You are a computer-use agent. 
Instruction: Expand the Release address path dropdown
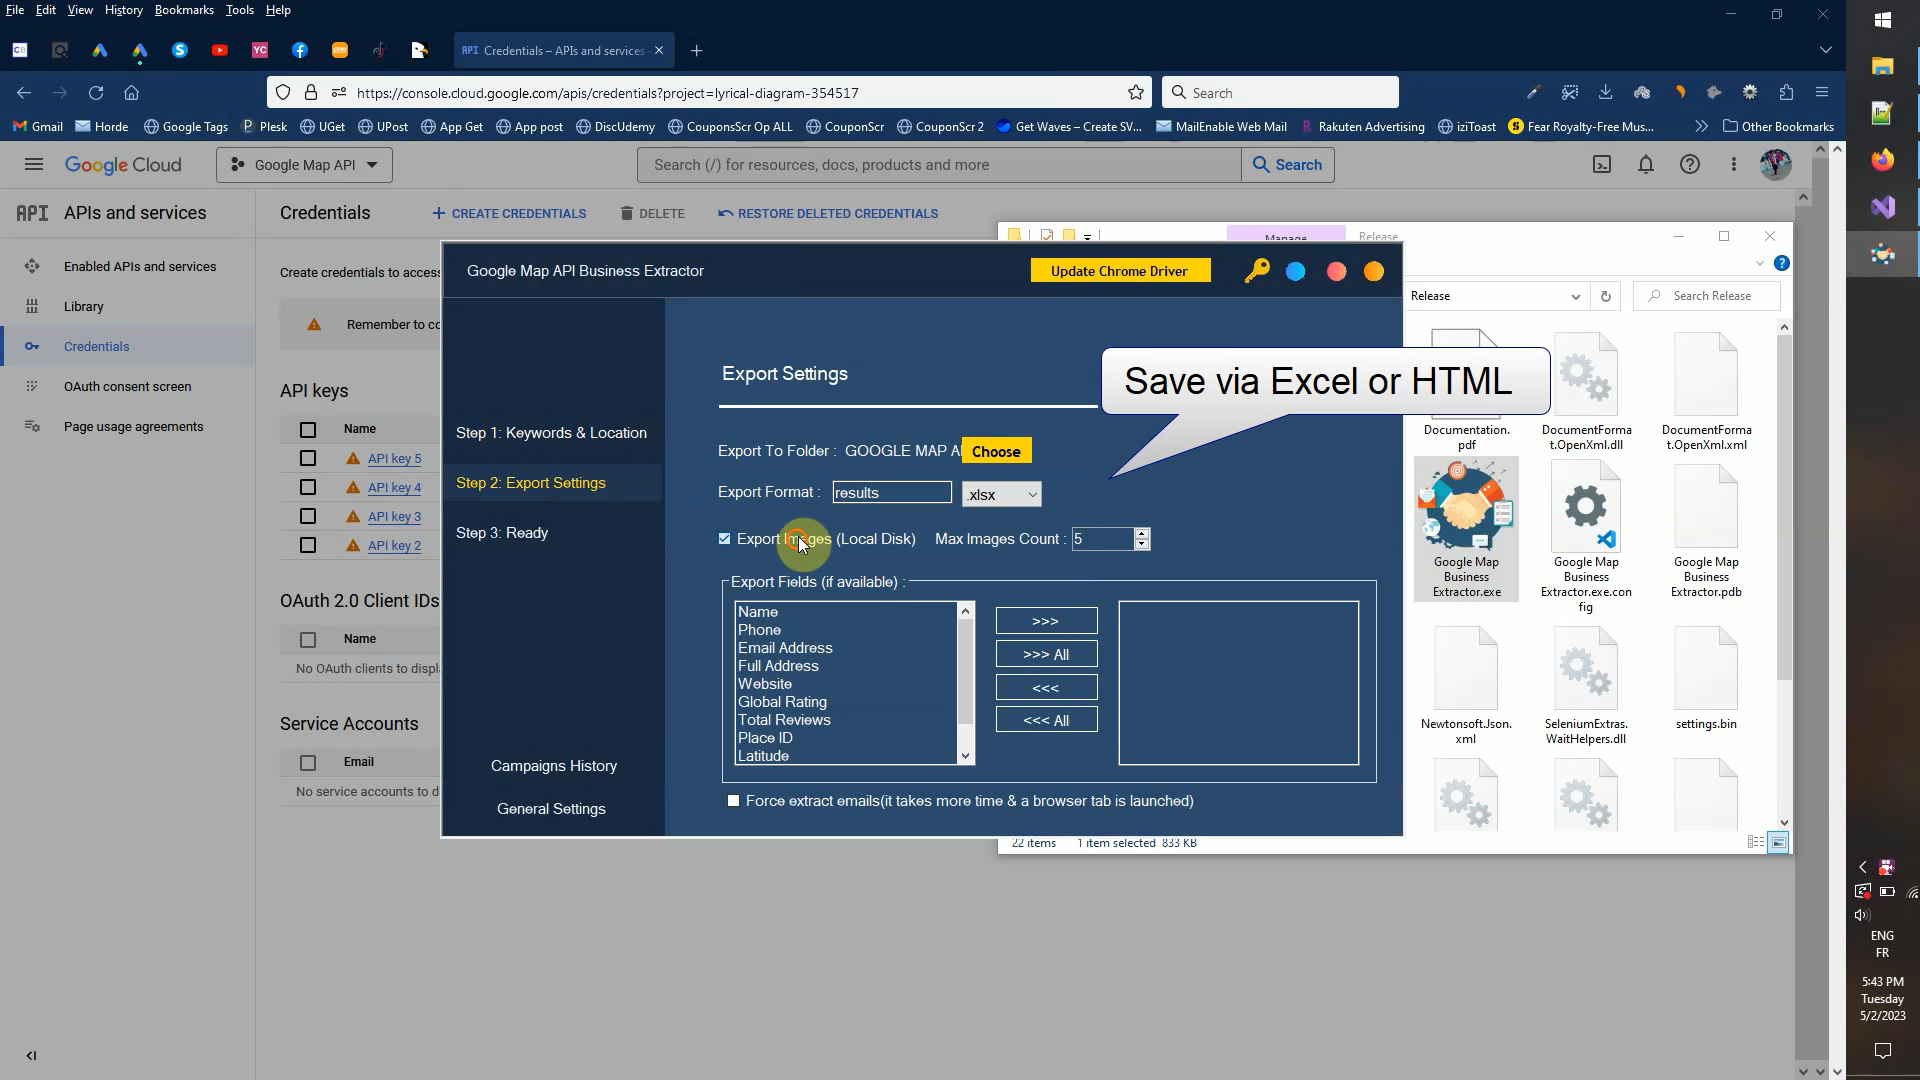[x=1575, y=296]
